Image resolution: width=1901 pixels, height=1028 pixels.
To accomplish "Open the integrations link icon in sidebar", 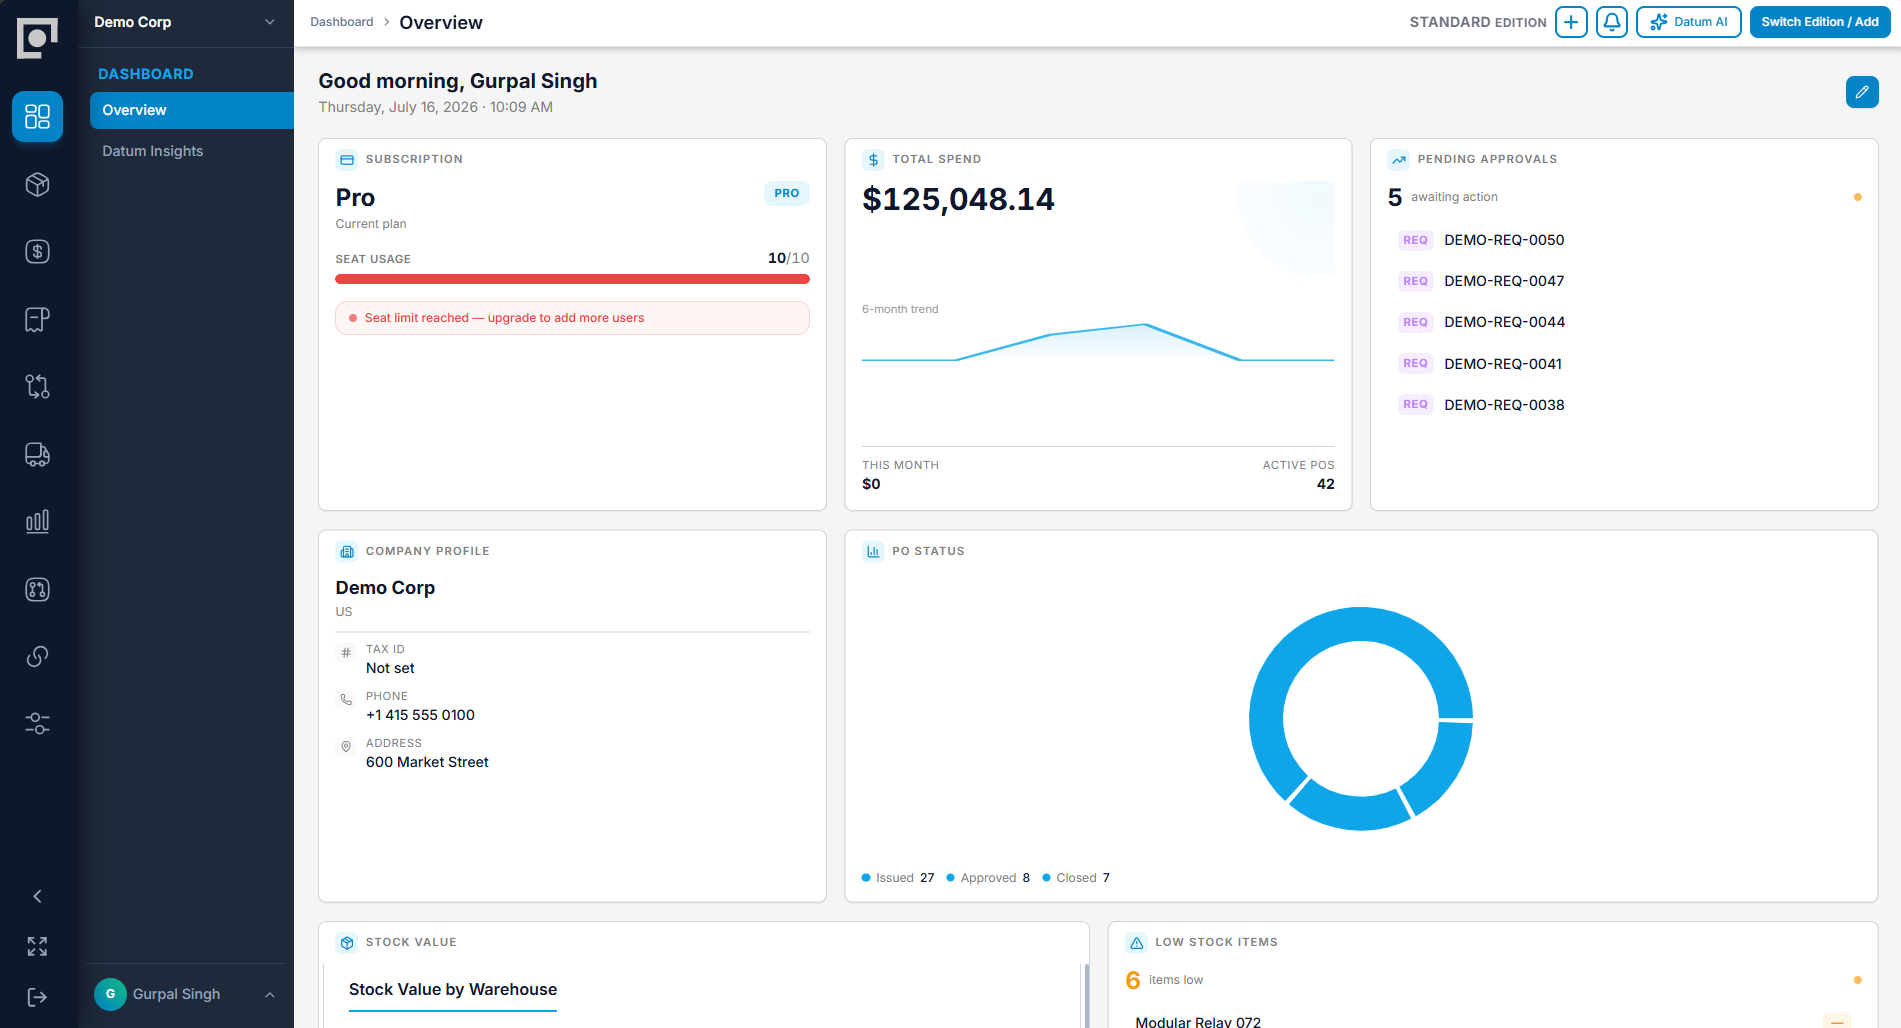I will [x=38, y=656].
